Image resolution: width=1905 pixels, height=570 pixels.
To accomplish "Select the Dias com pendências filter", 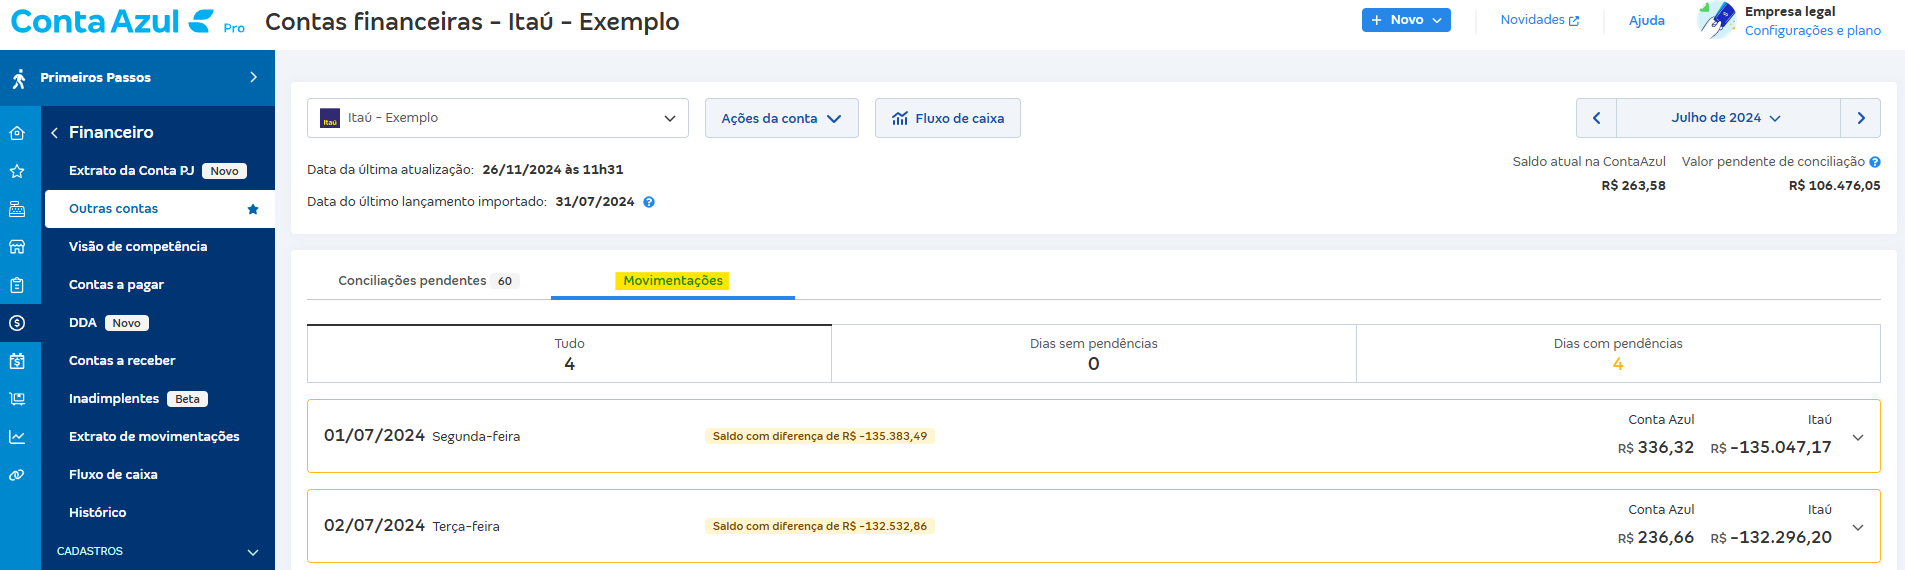I will pos(1617,353).
